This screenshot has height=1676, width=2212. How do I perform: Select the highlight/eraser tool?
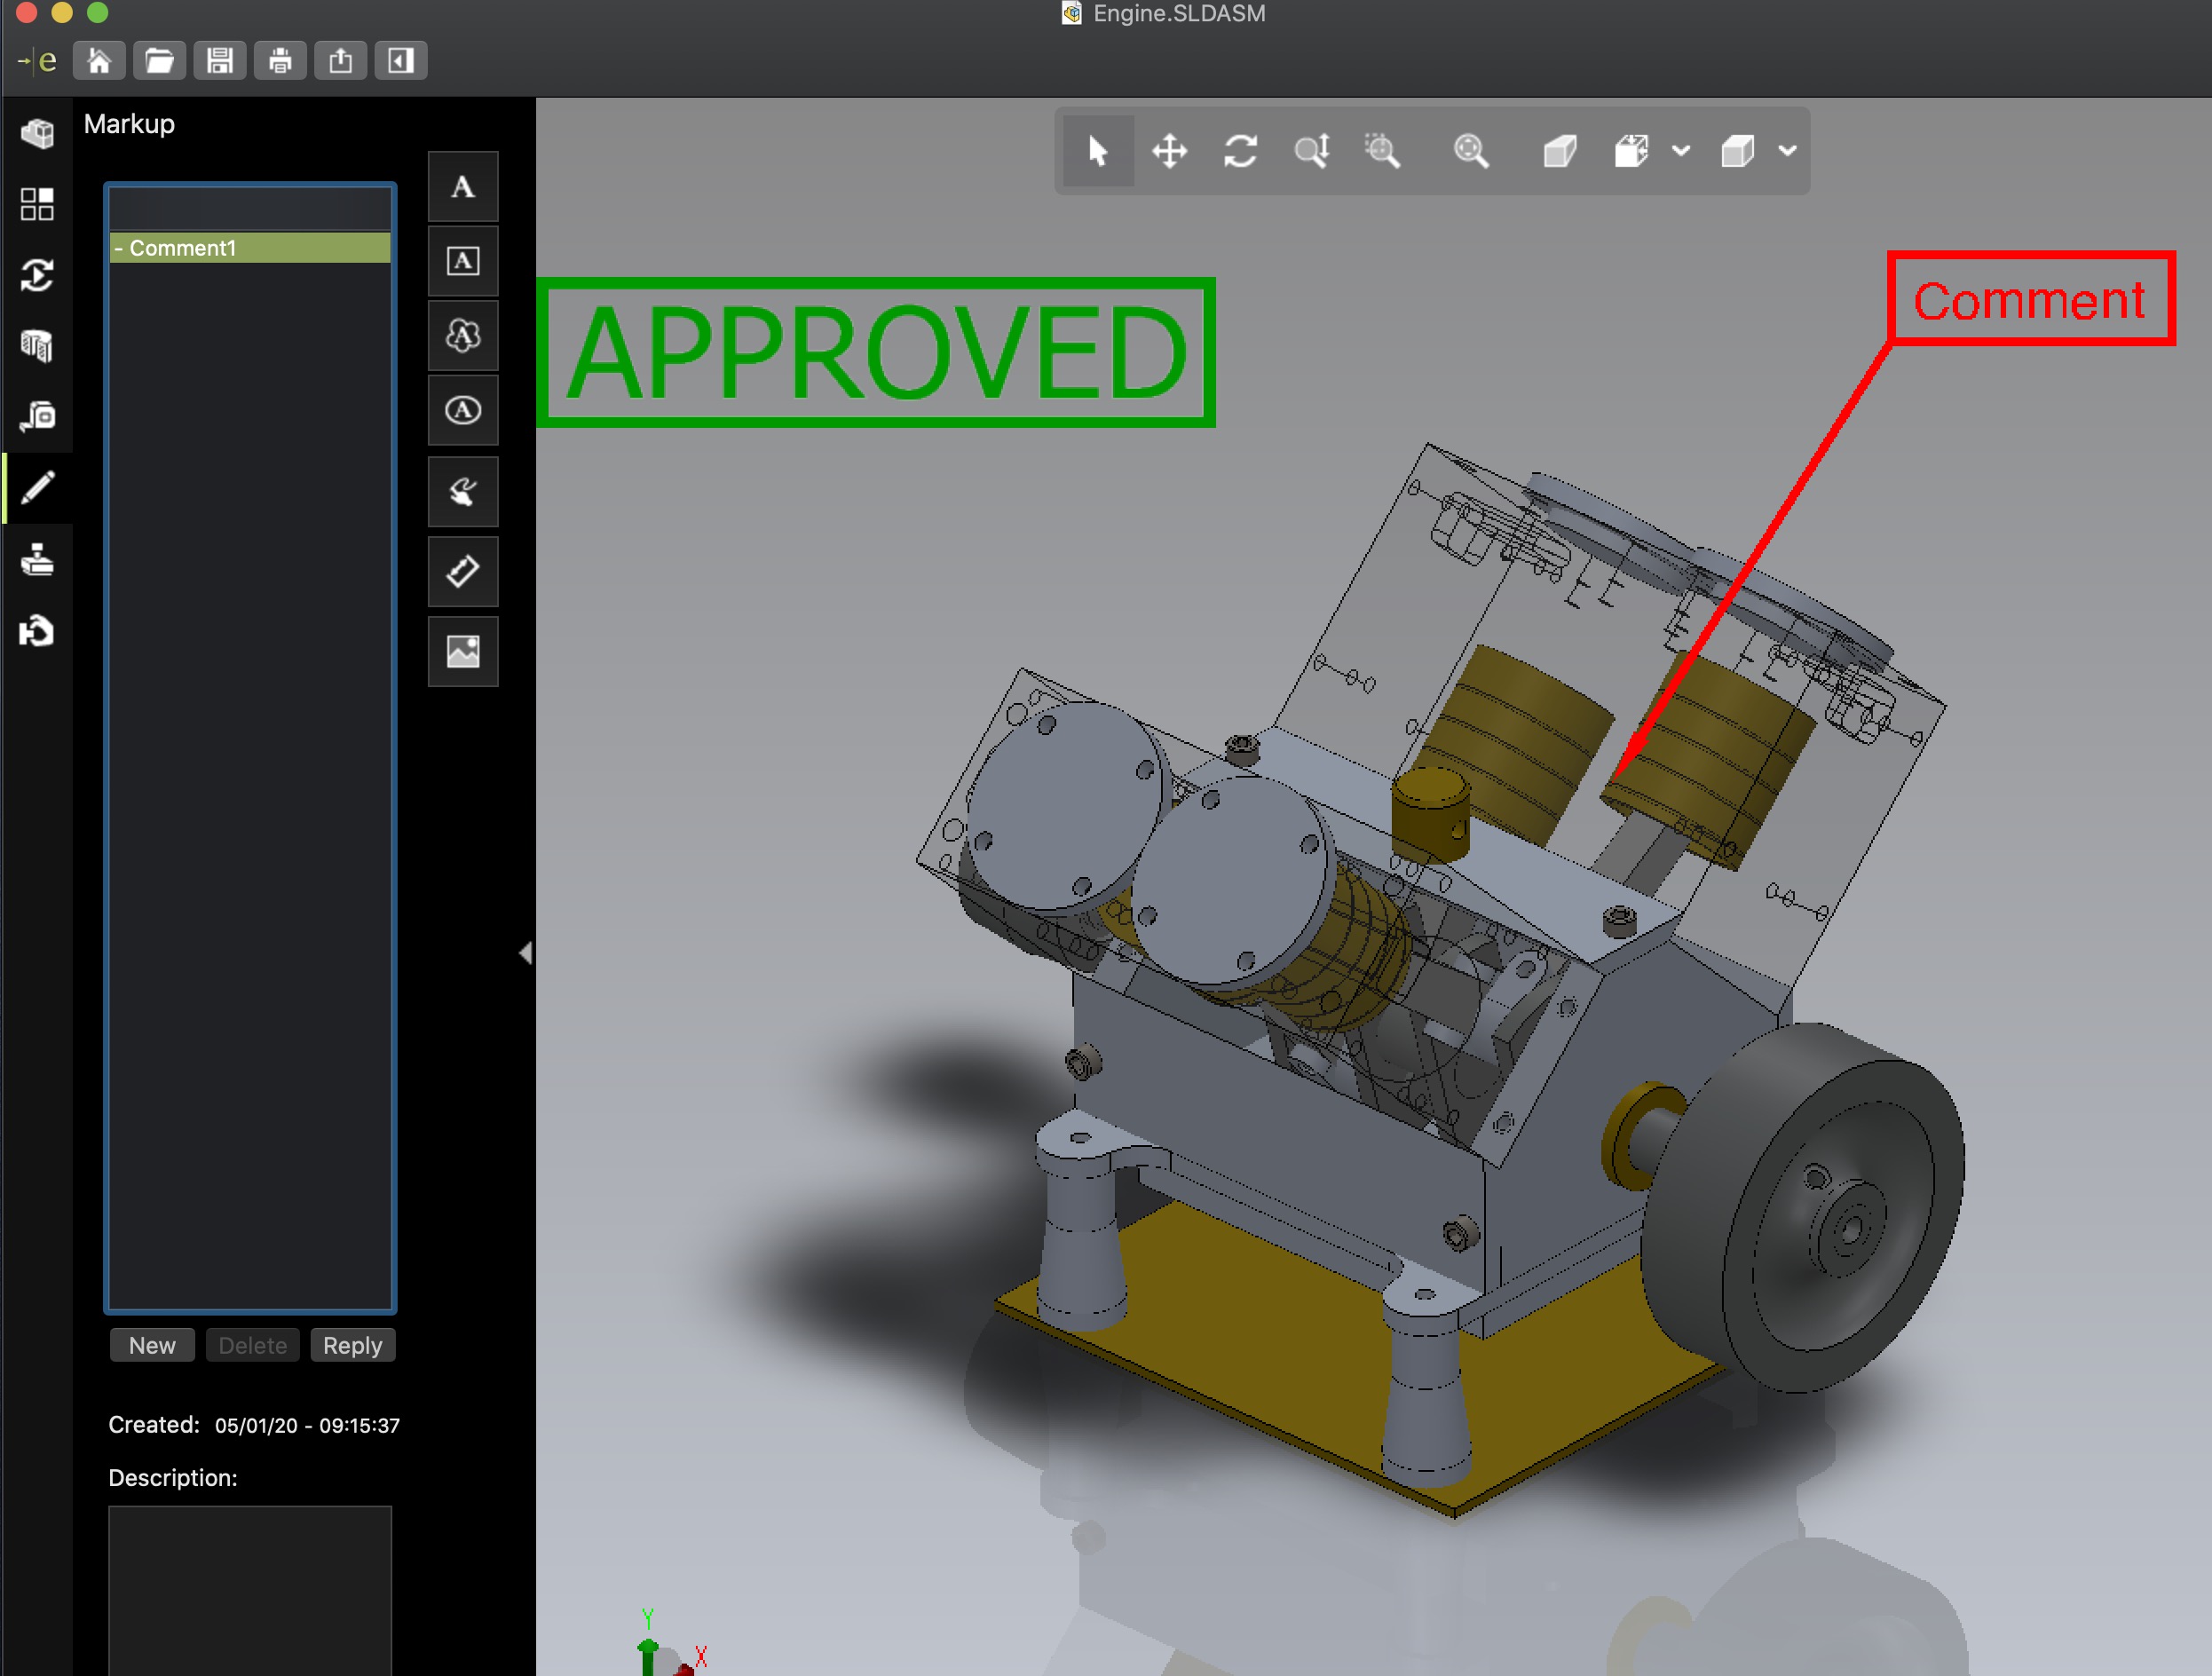coord(464,573)
